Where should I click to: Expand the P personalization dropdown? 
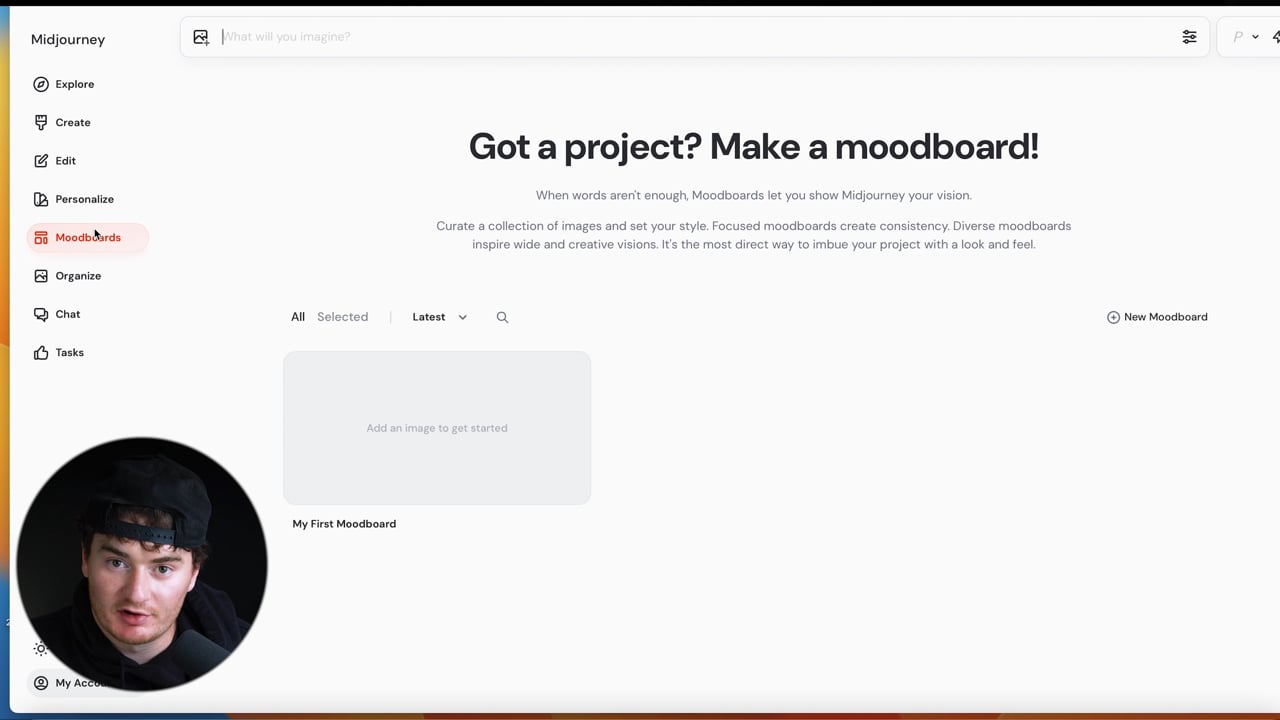coord(1246,37)
